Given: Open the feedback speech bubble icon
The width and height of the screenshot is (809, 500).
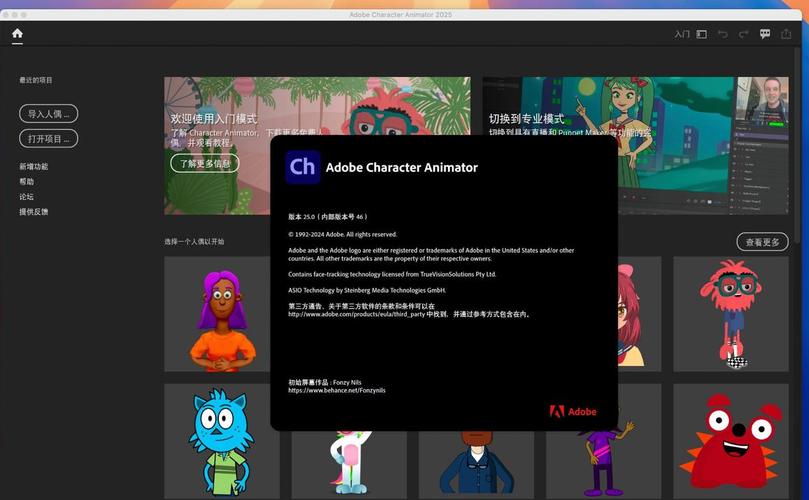Looking at the screenshot, I should (x=765, y=34).
